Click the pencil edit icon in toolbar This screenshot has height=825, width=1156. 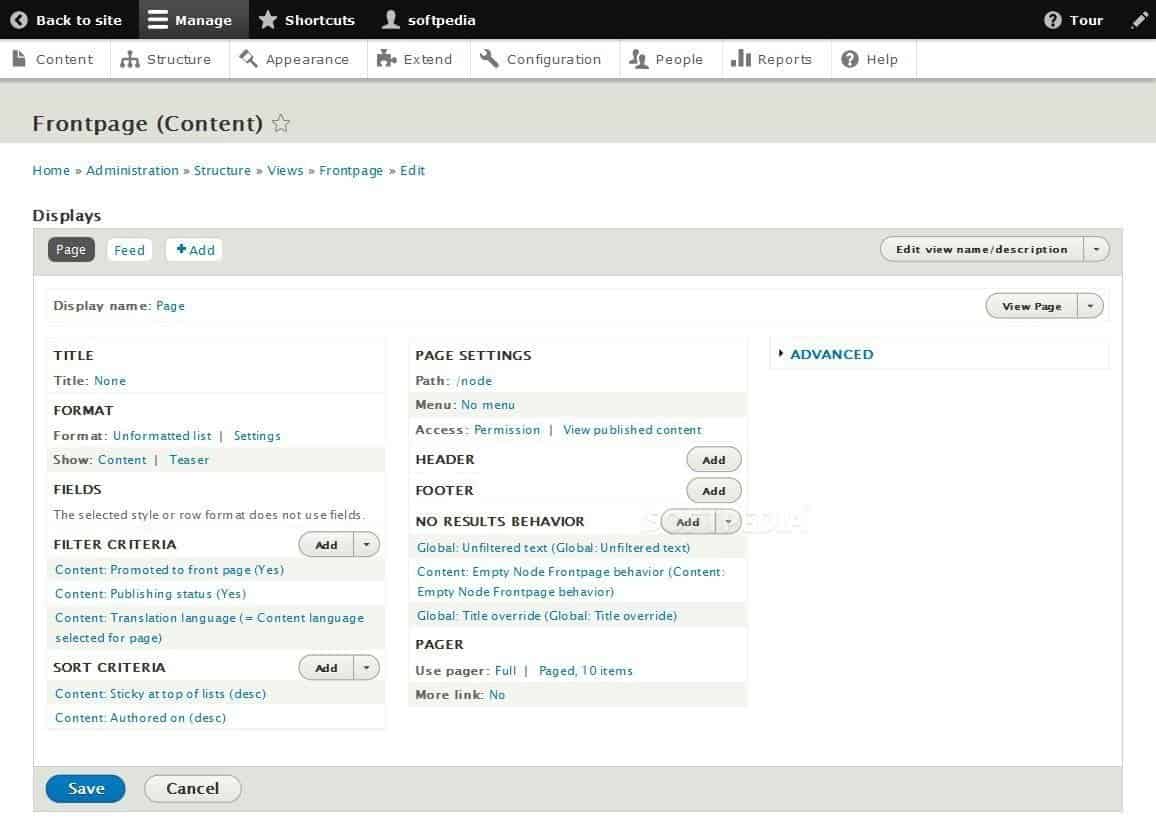(x=1140, y=20)
